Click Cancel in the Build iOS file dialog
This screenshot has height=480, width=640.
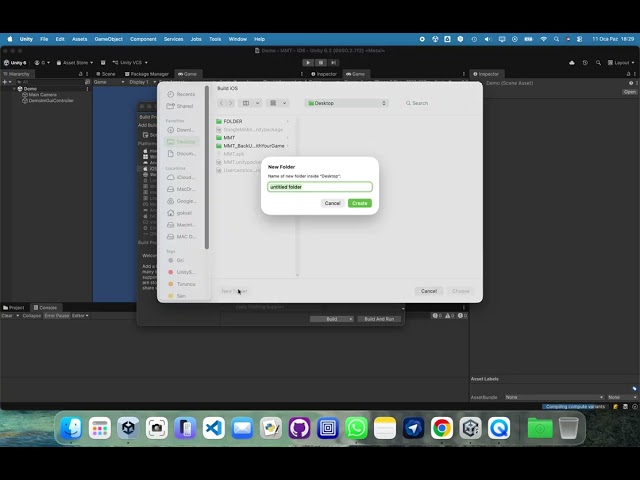429,291
